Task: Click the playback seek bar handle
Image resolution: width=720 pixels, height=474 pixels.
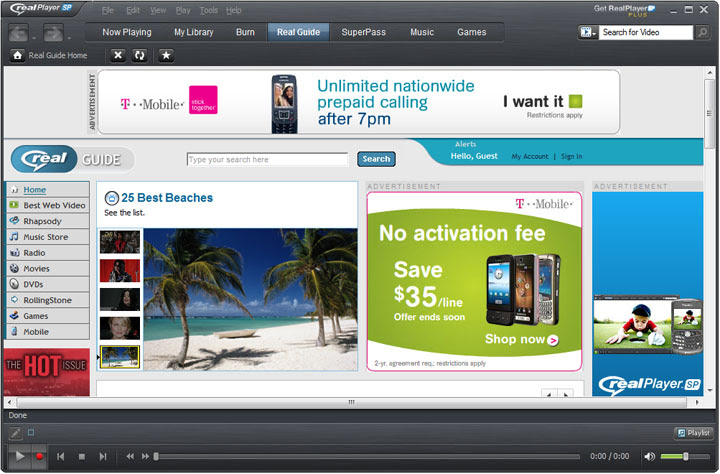Action: coord(157,457)
